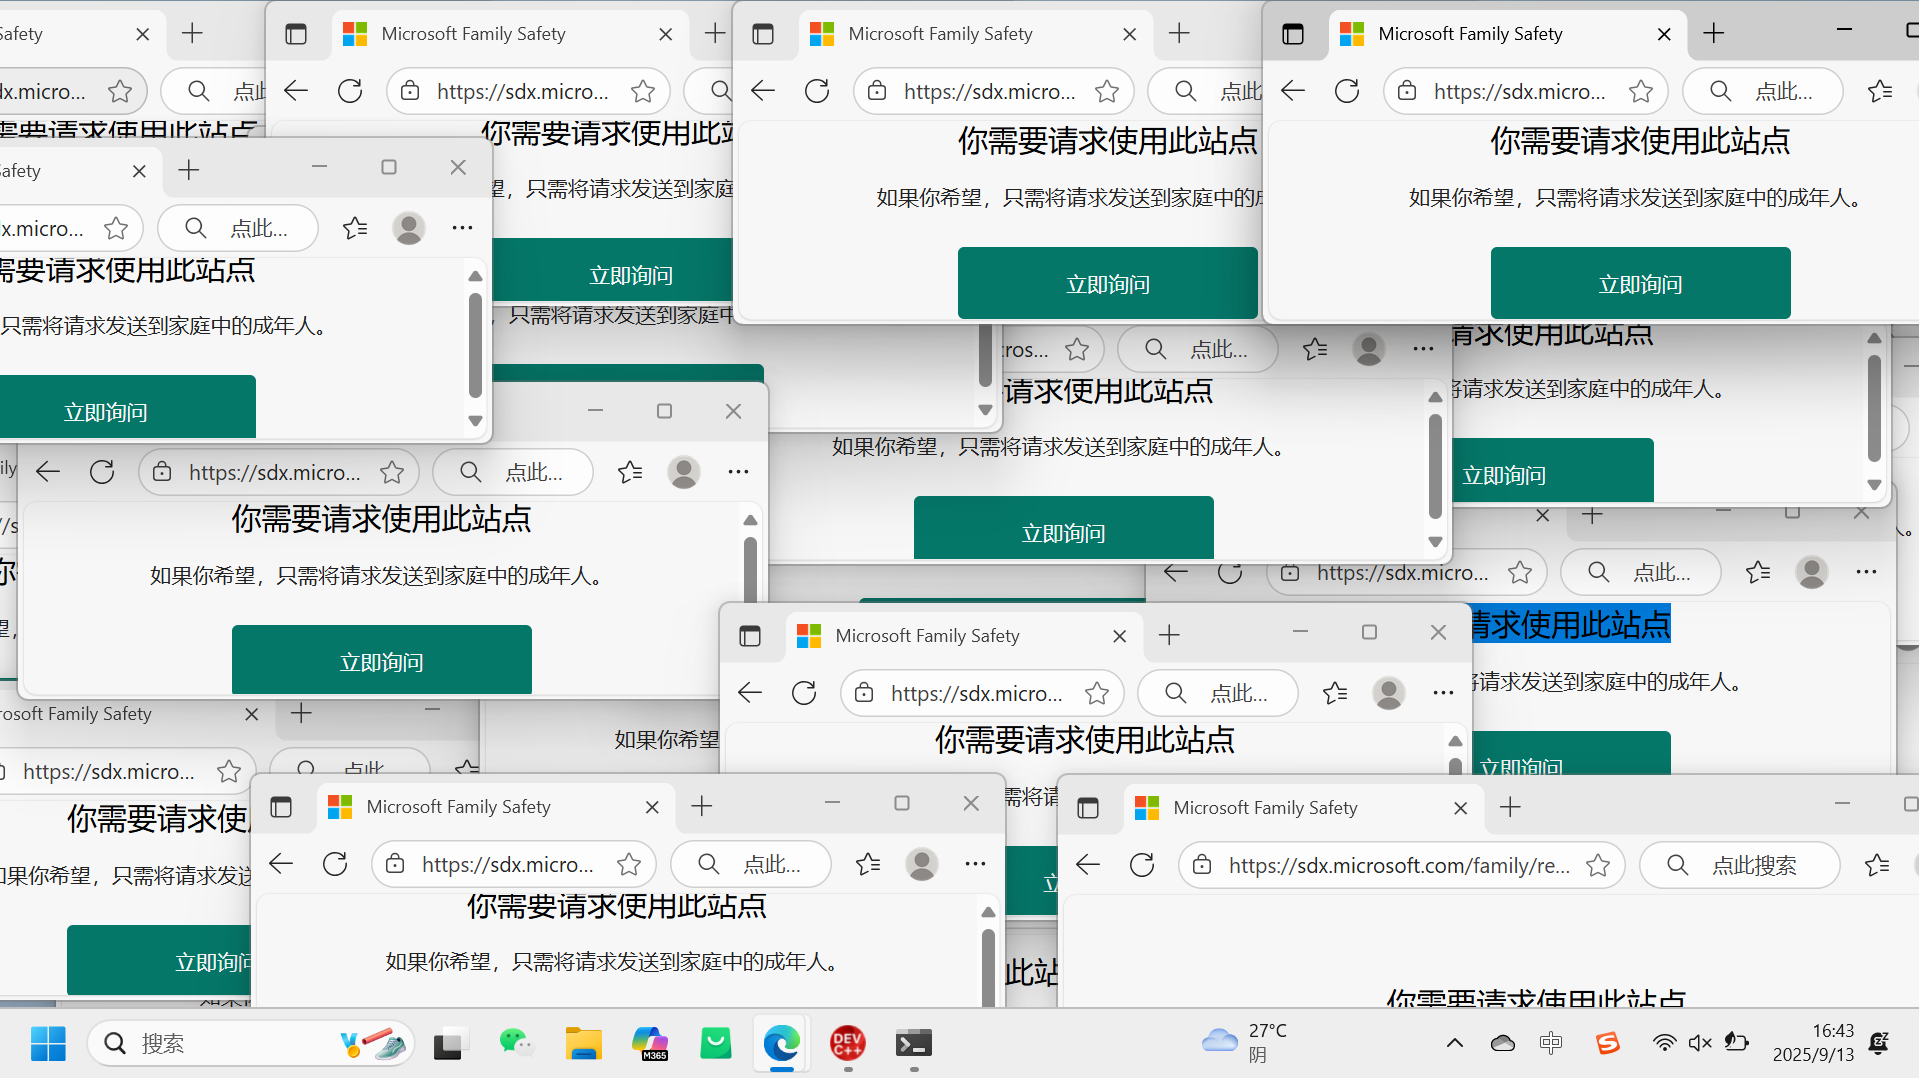Open OneDrive cloud icon in system tray
The image size is (1919, 1078).
pyautogui.click(x=1502, y=1044)
